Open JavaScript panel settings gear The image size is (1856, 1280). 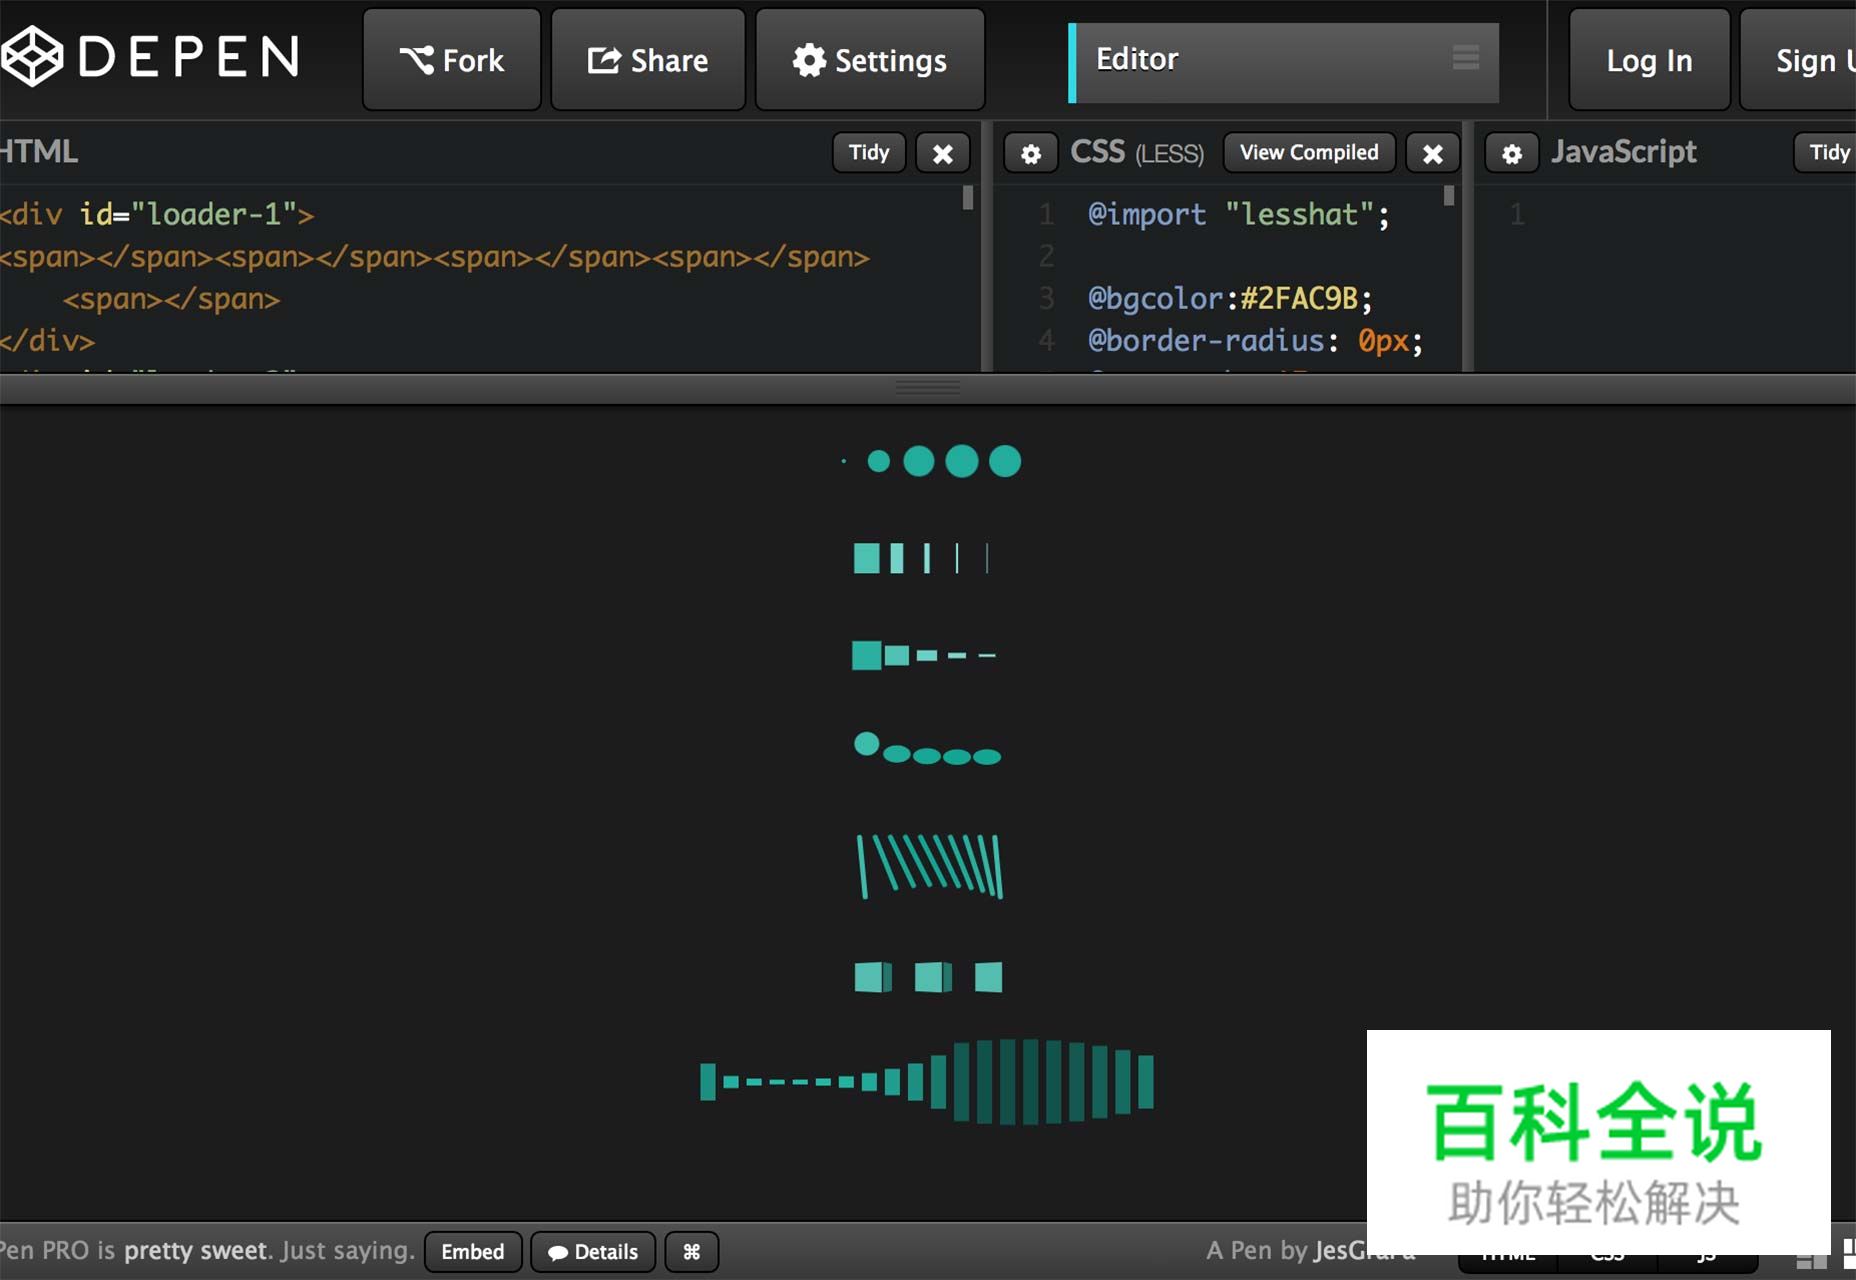(x=1512, y=153)
